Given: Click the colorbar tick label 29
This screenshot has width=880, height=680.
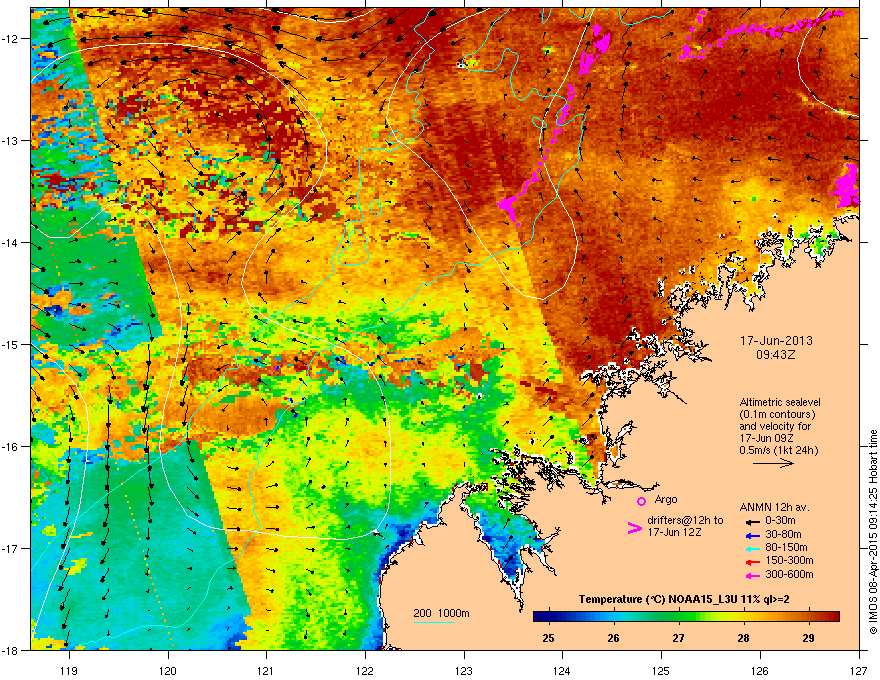Looking at the screenshot, I should [x=808, y=638].
